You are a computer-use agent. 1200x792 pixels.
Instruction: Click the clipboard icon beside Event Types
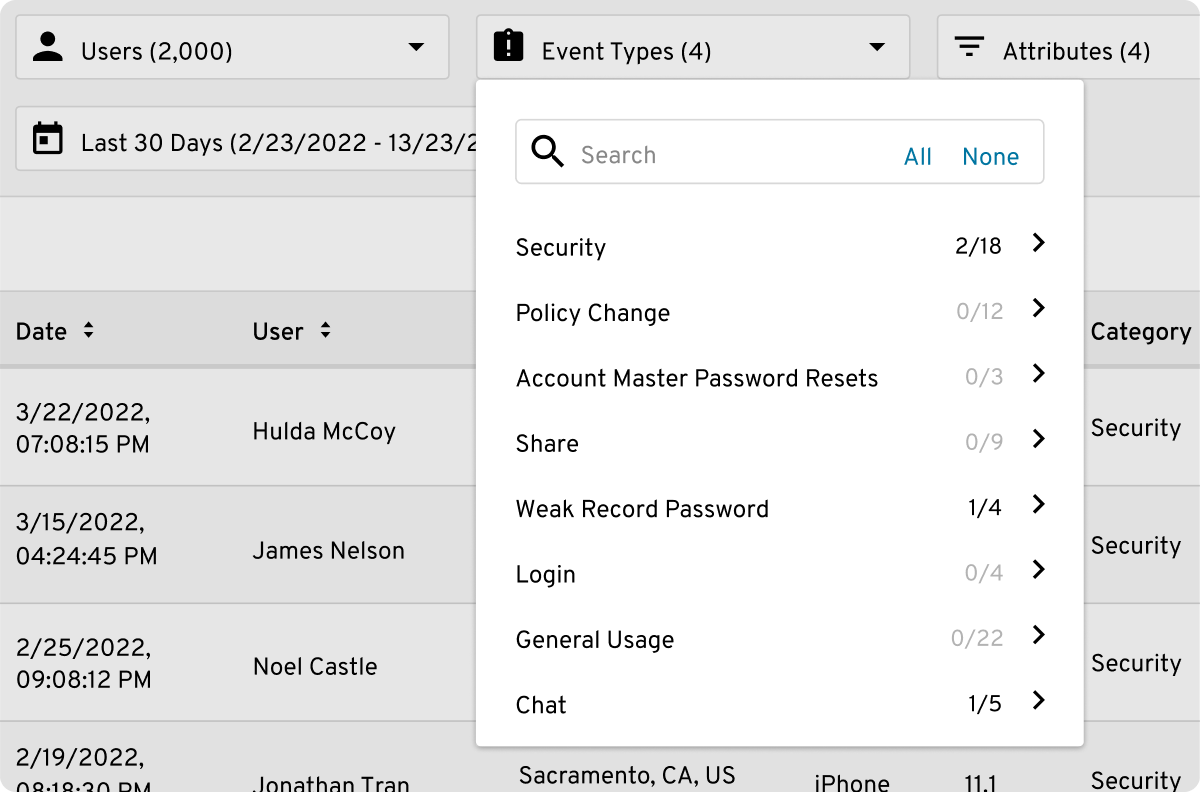tap(509, 46)
